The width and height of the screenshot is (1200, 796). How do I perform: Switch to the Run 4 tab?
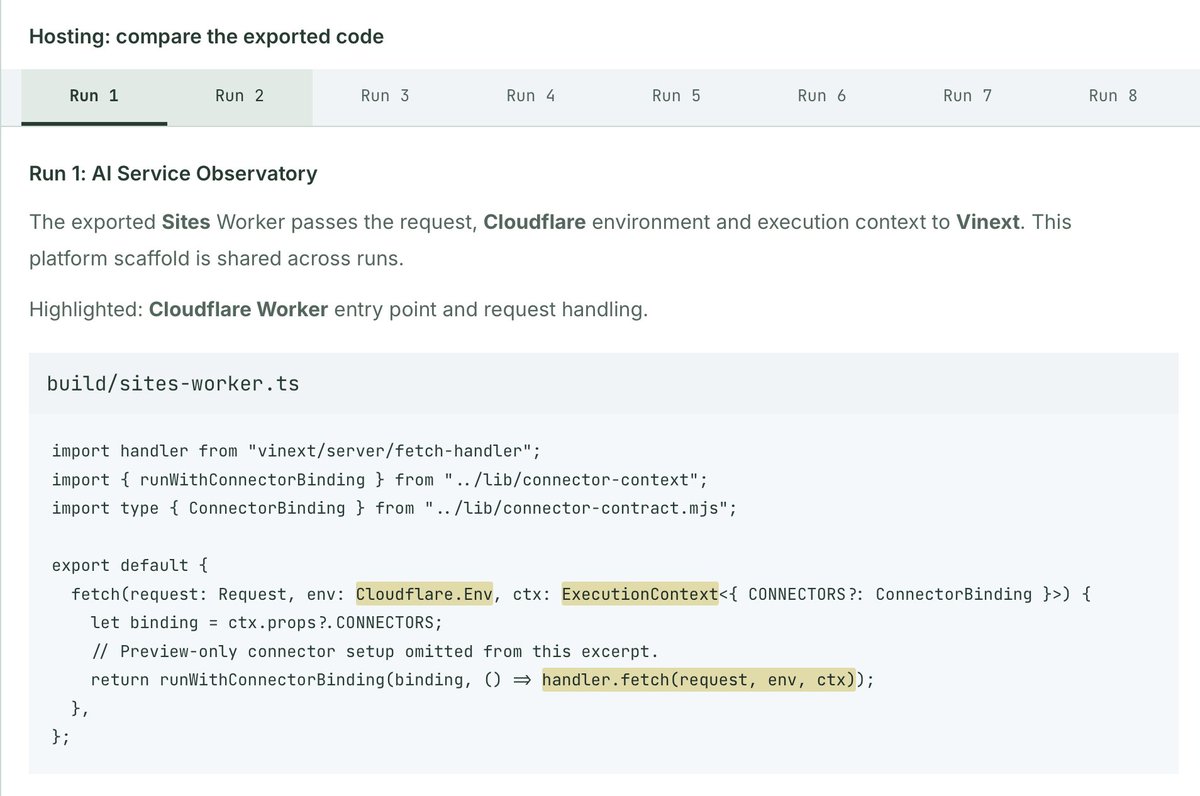click(x=531, y=96)
